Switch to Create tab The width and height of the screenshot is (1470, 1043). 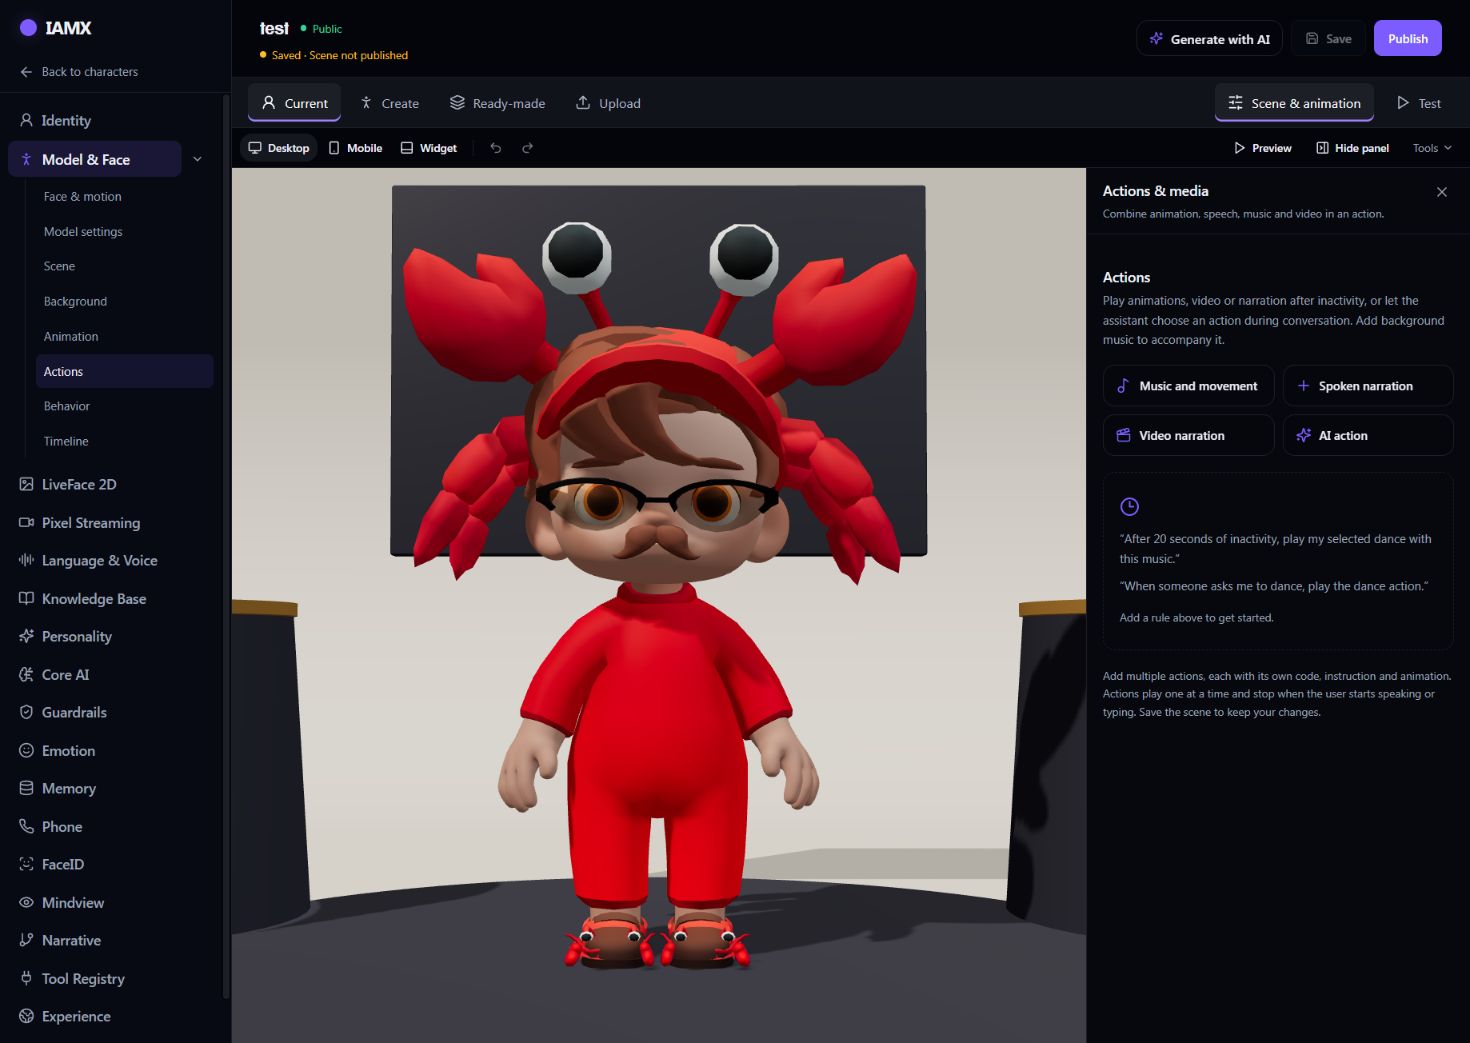[389, 103]
